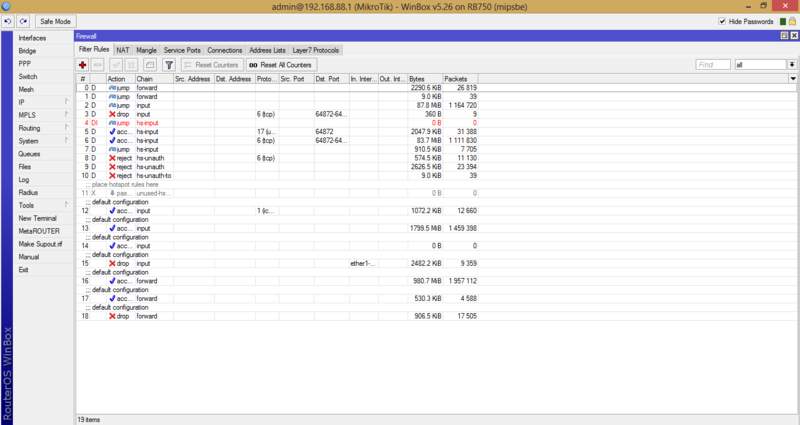This screenshot has width=800, height=425.
Task: Click Exit in the sidebar
Action: 23,269
